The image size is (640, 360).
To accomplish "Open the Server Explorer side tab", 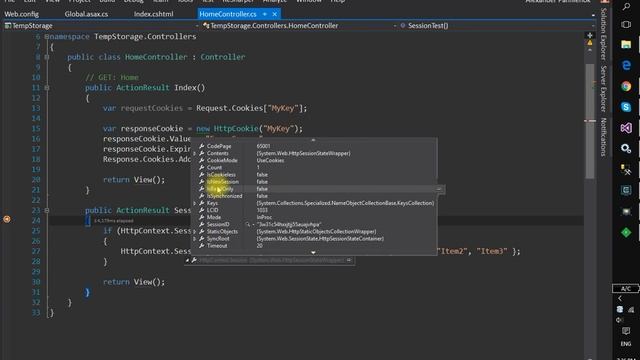I will pyautogui.click(x=604, y=89).
